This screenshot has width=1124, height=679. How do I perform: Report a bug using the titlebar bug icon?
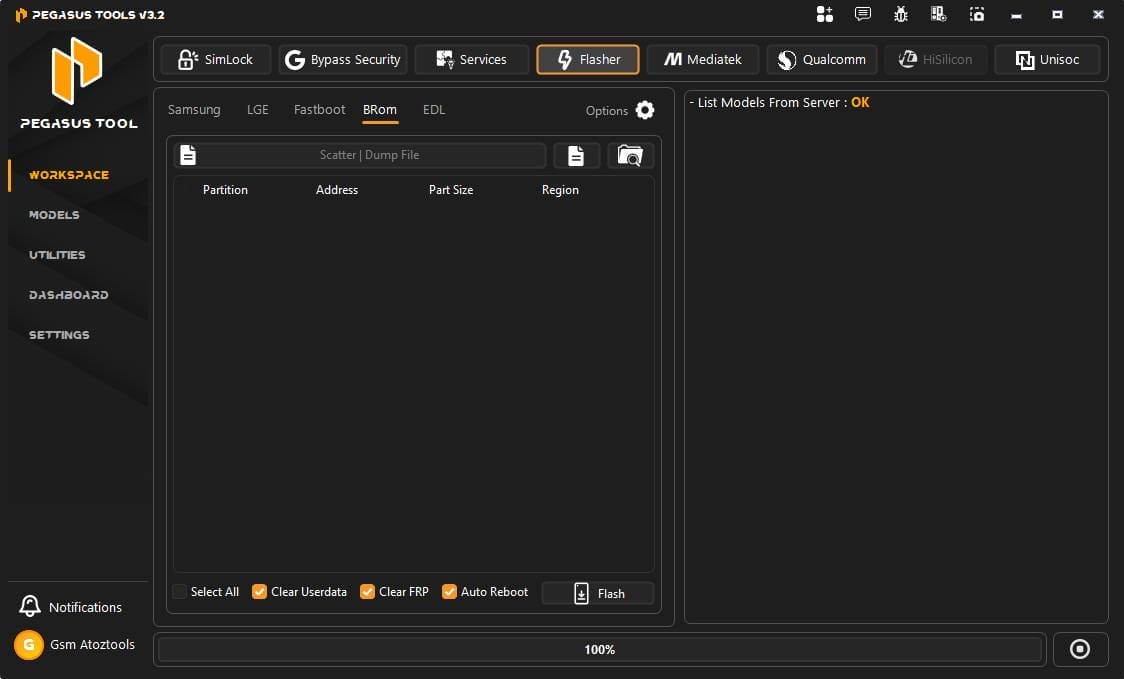coord(900,14)
